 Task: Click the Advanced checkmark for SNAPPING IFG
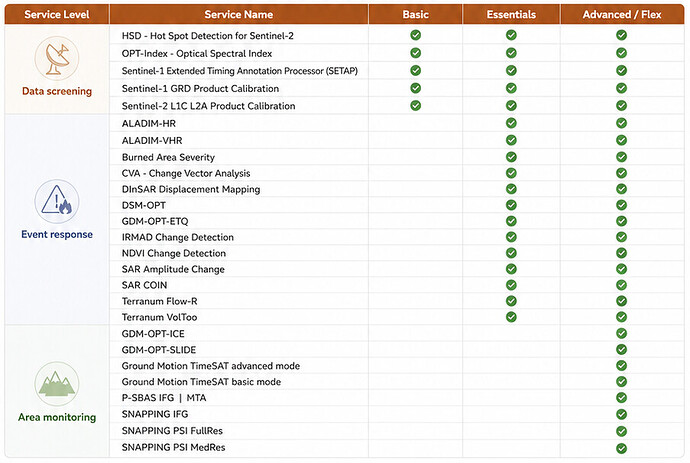pyautogui.click(x=621, y=414)
